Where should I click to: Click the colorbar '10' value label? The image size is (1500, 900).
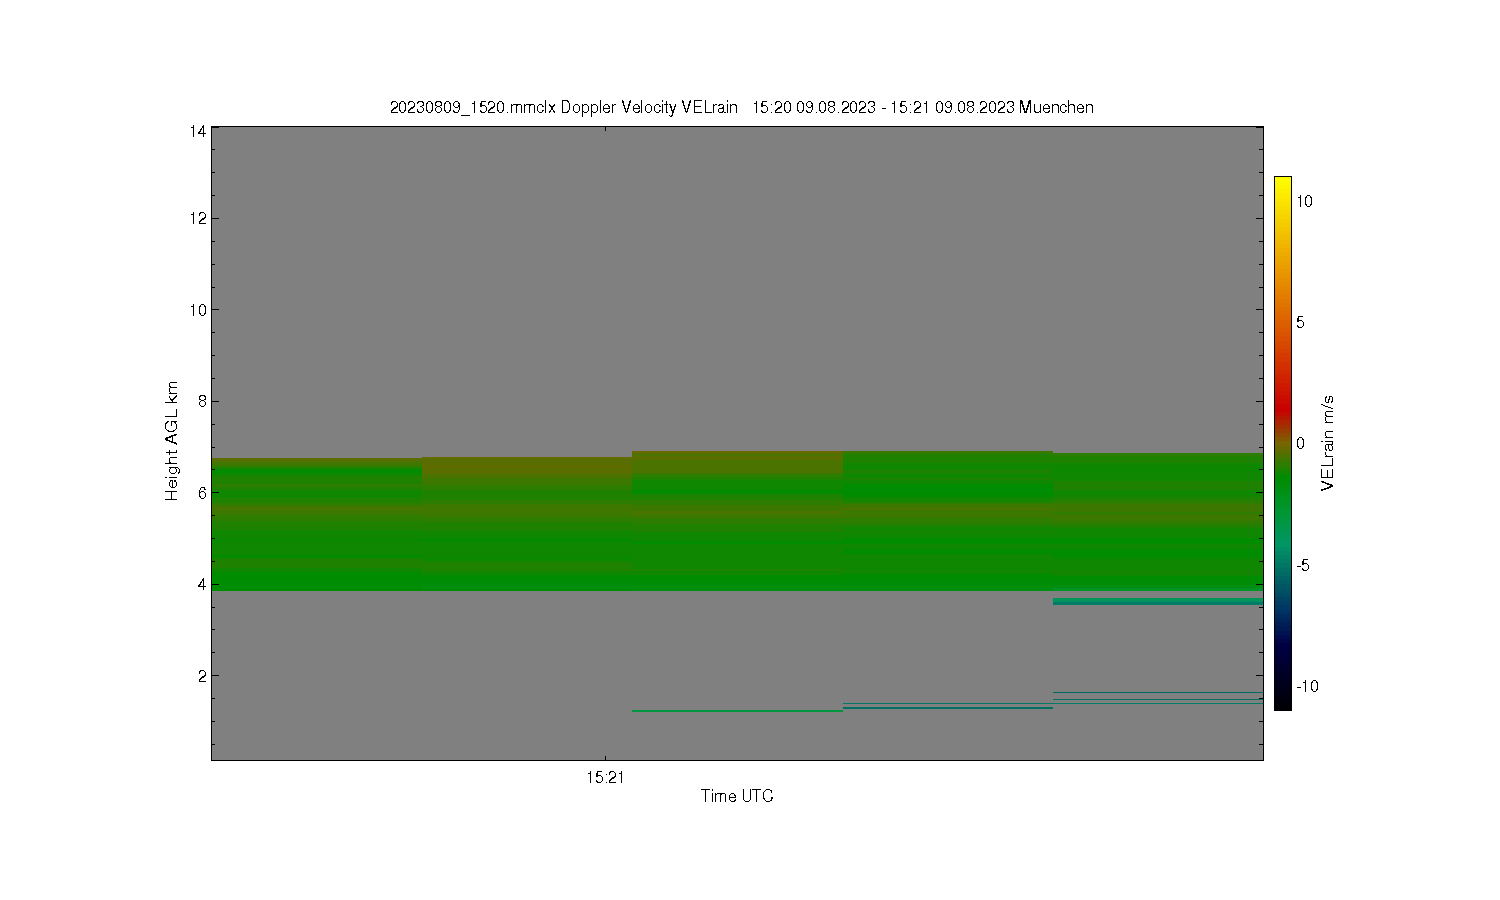1304,201
